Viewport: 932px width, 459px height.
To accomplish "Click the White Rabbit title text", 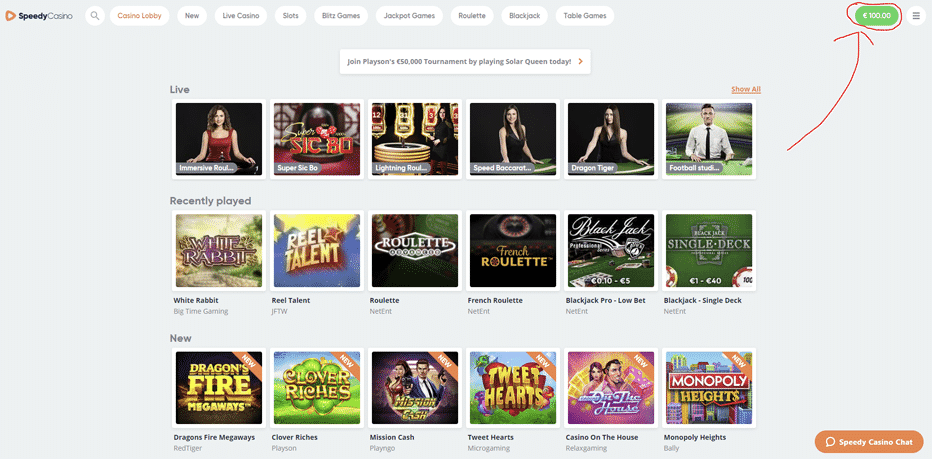I will point(196,300).
